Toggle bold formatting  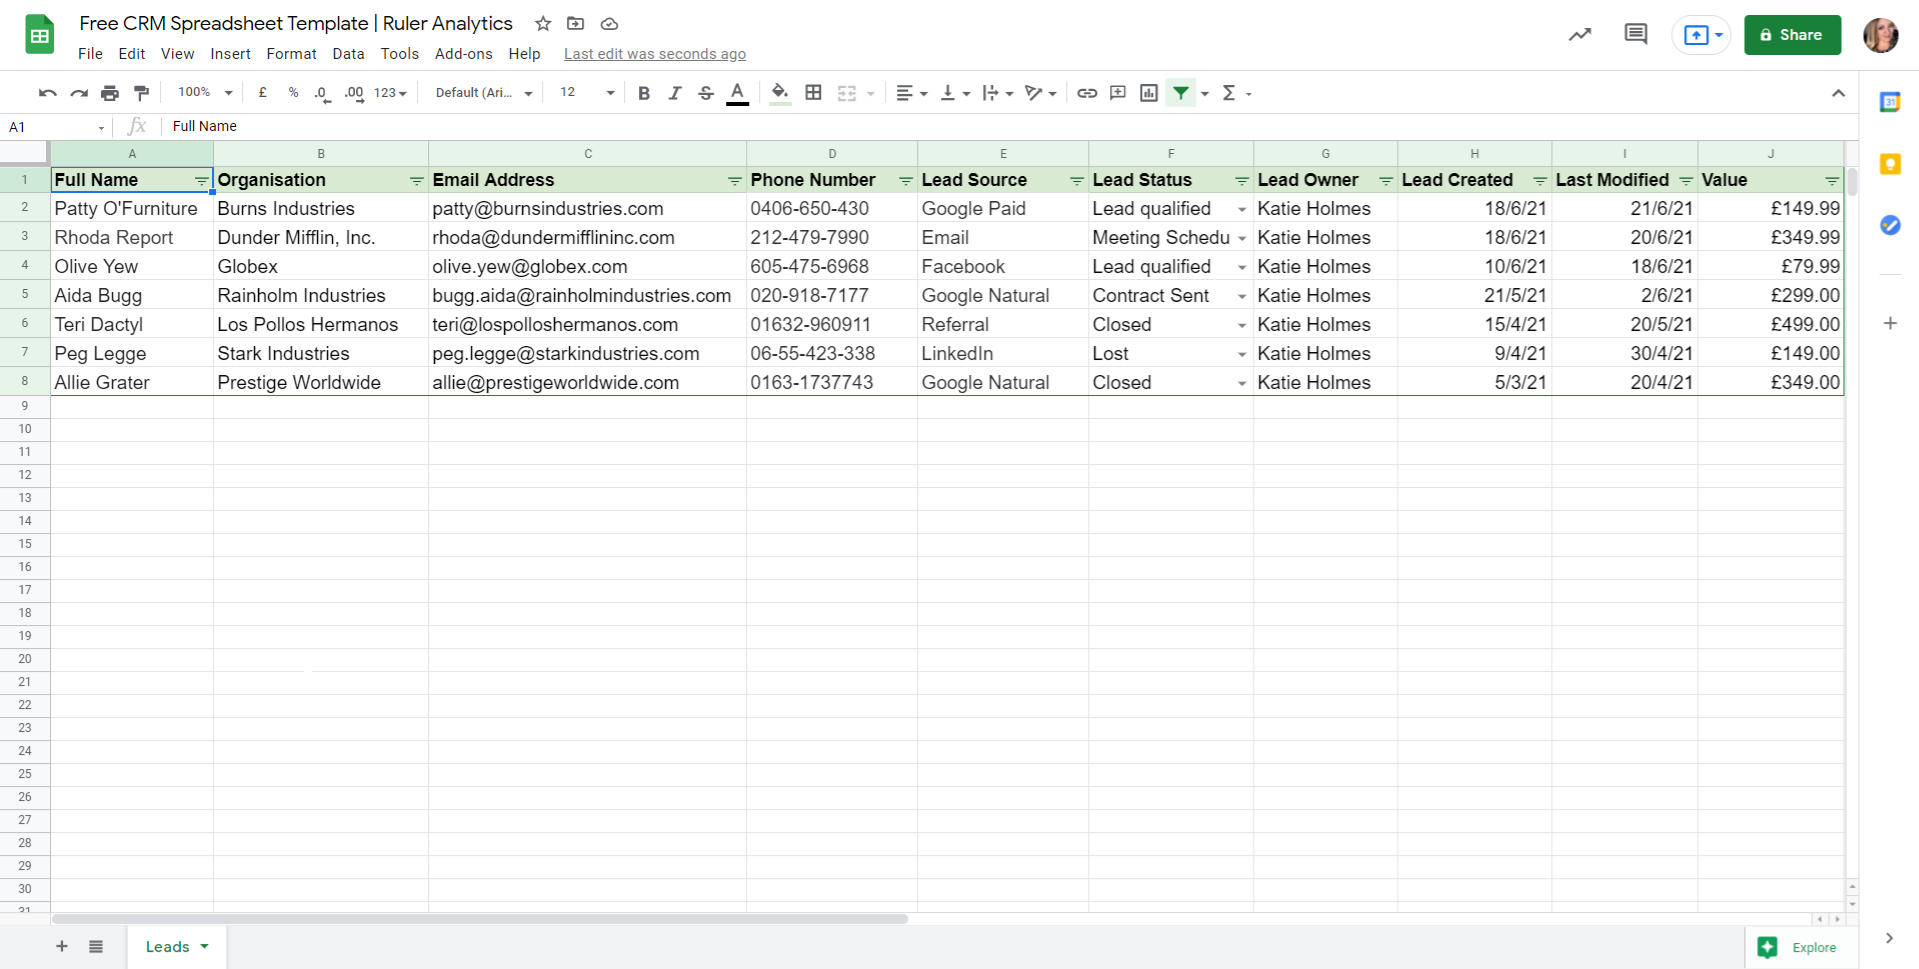point(644,92)
